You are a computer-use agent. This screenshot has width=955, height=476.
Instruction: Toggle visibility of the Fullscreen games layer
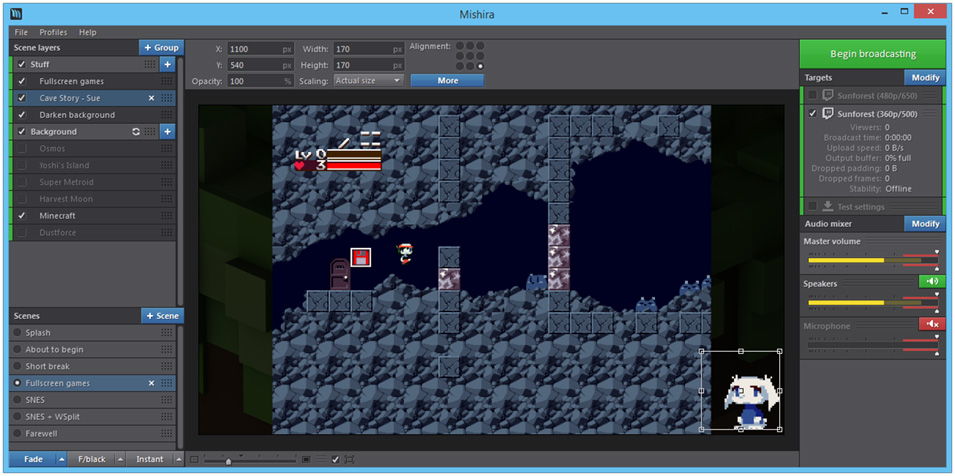tap(22, 81)
